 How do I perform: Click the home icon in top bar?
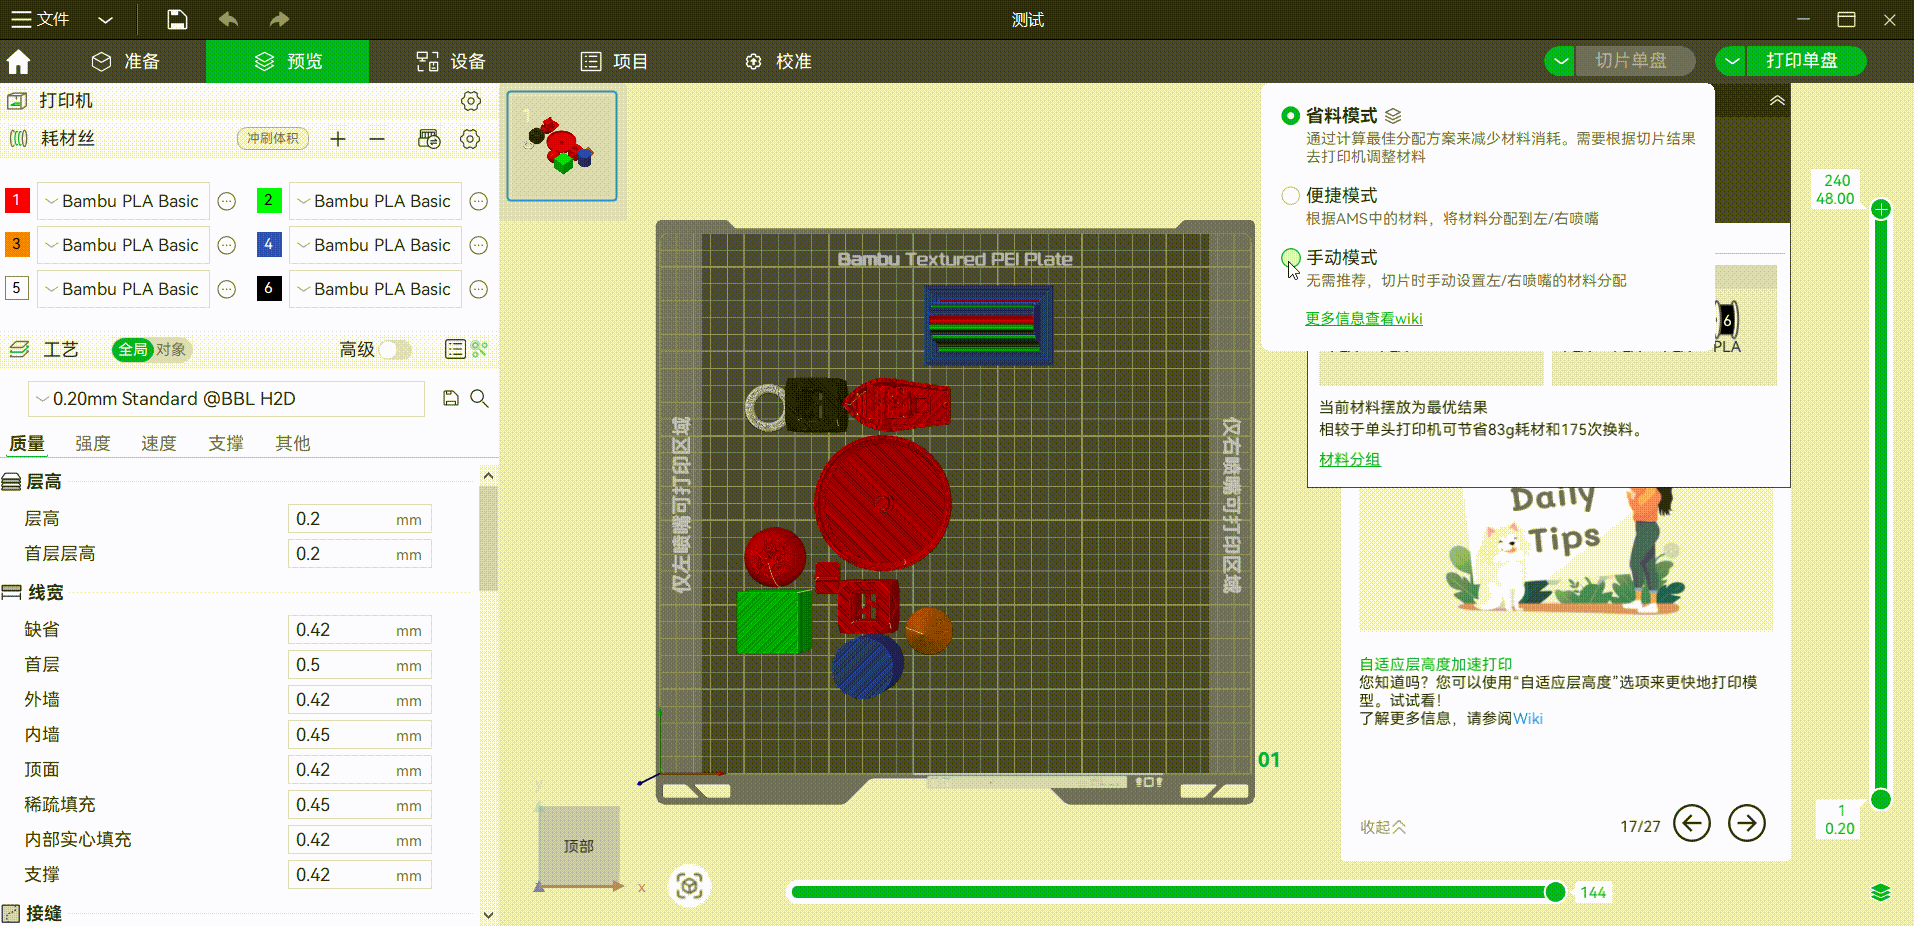[x=18, y=62]
